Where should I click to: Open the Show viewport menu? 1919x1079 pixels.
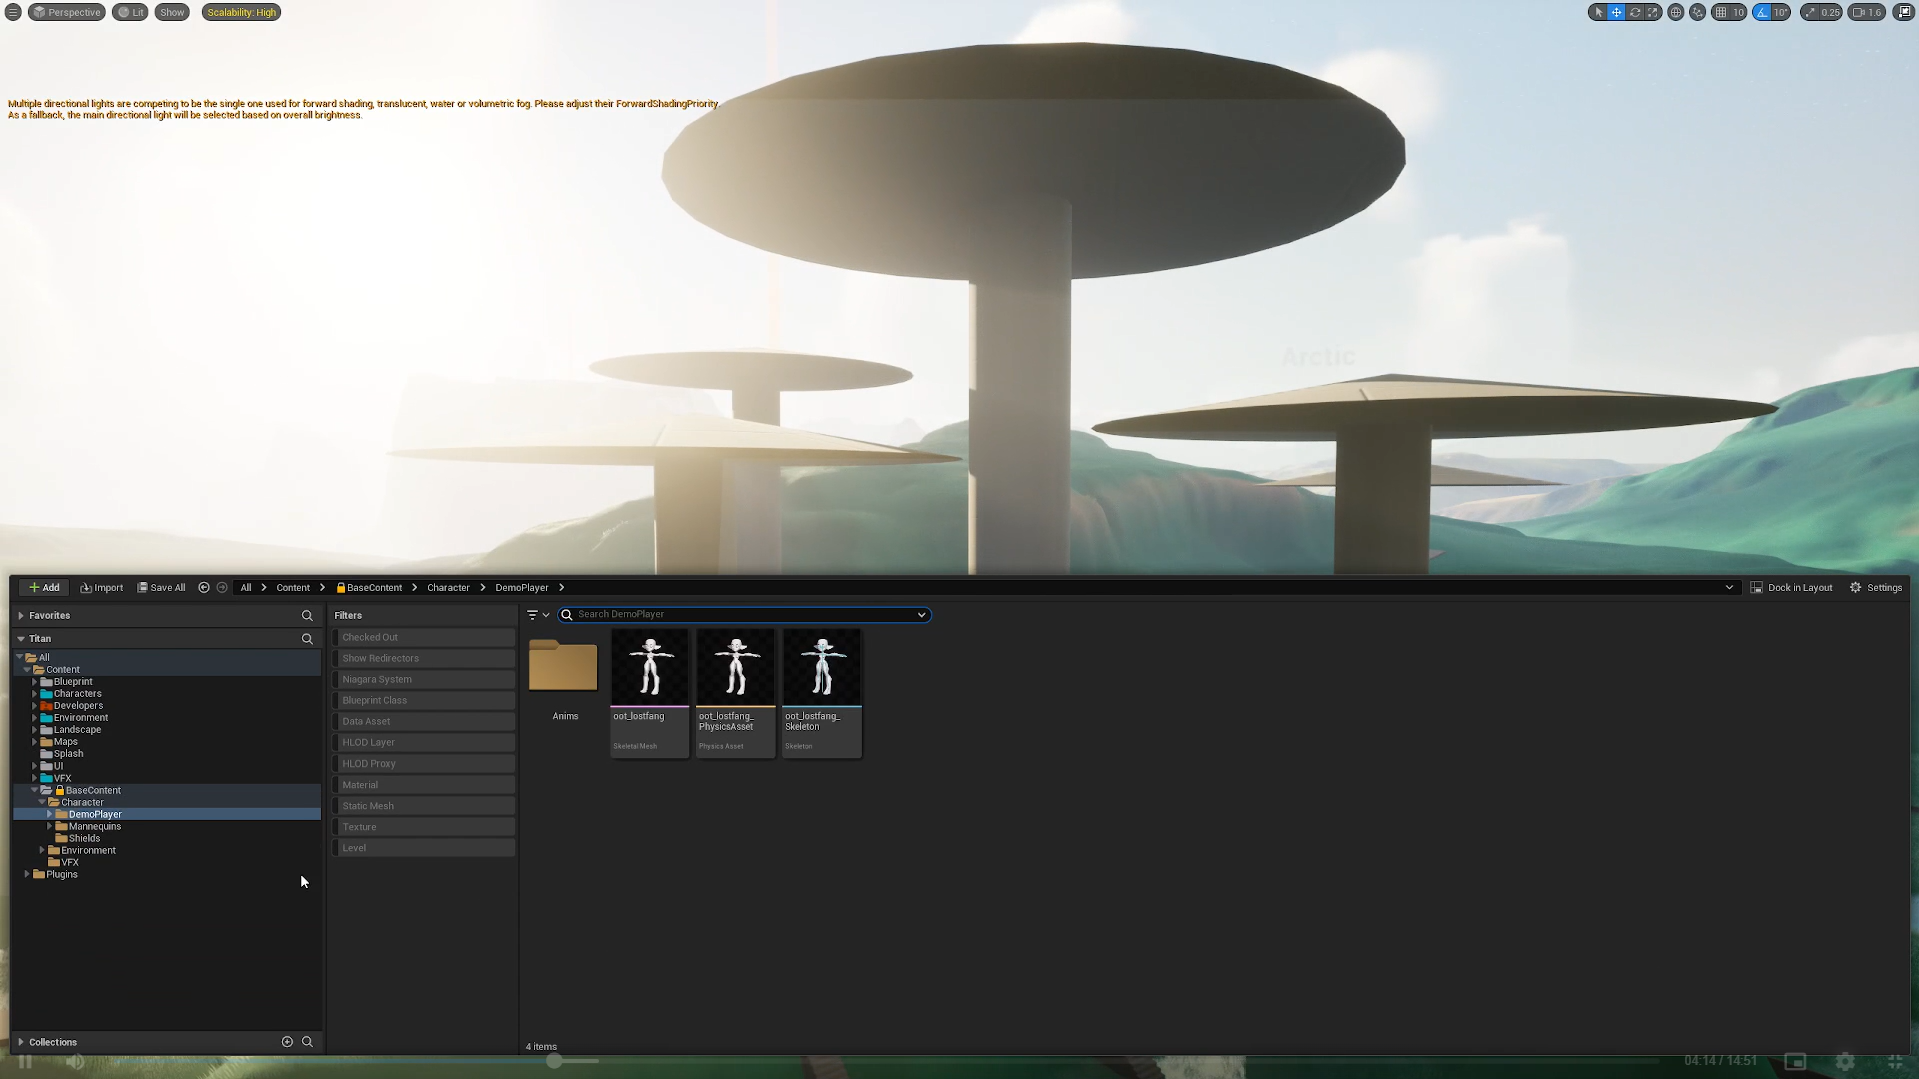172,13
